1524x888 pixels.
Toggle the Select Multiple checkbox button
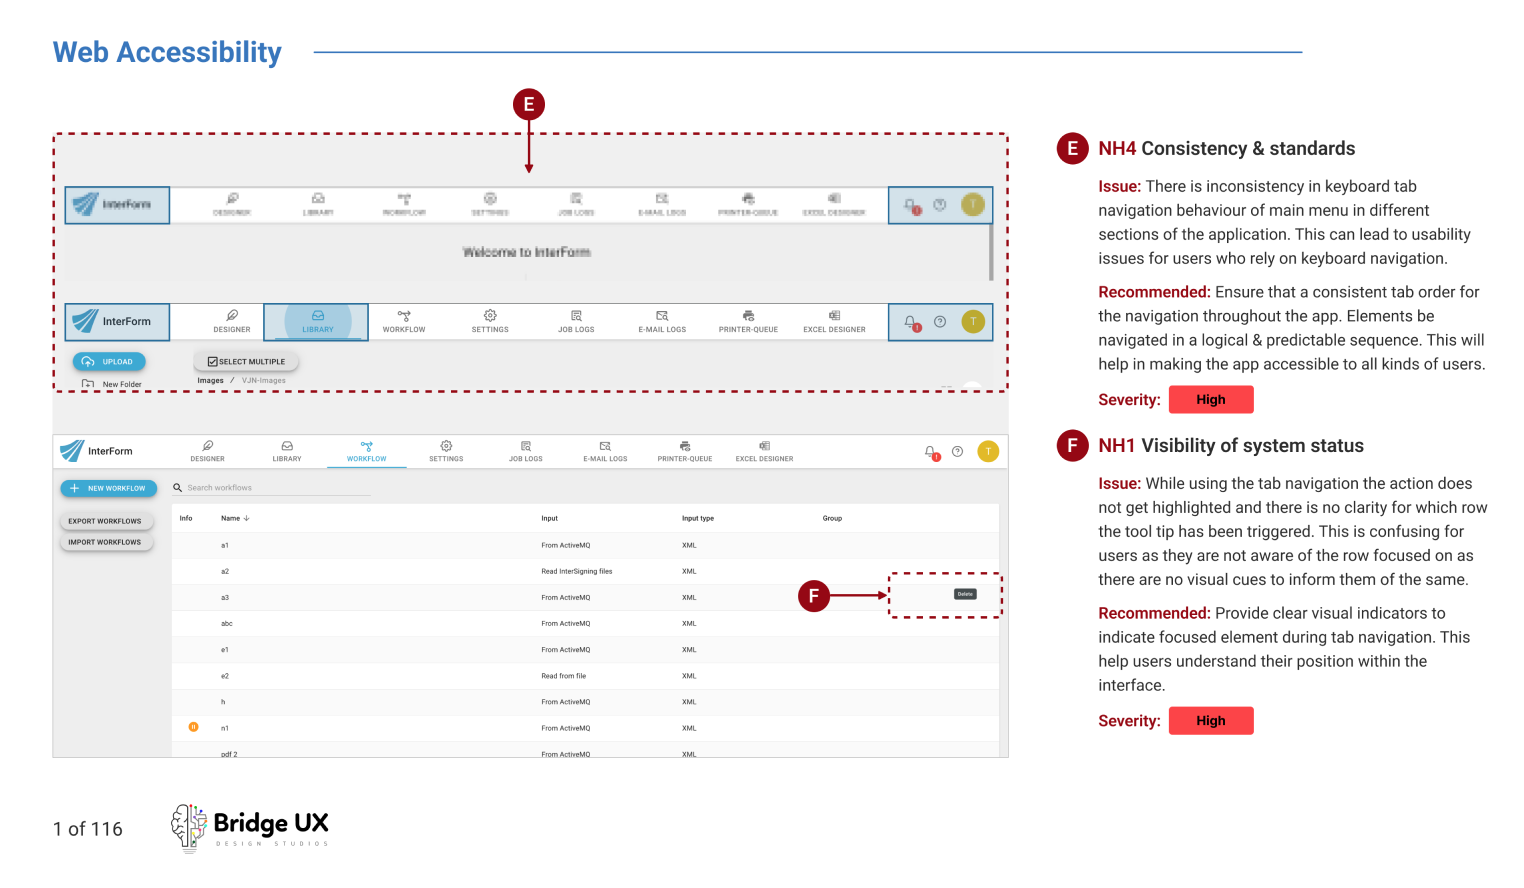tap(246, 361)
